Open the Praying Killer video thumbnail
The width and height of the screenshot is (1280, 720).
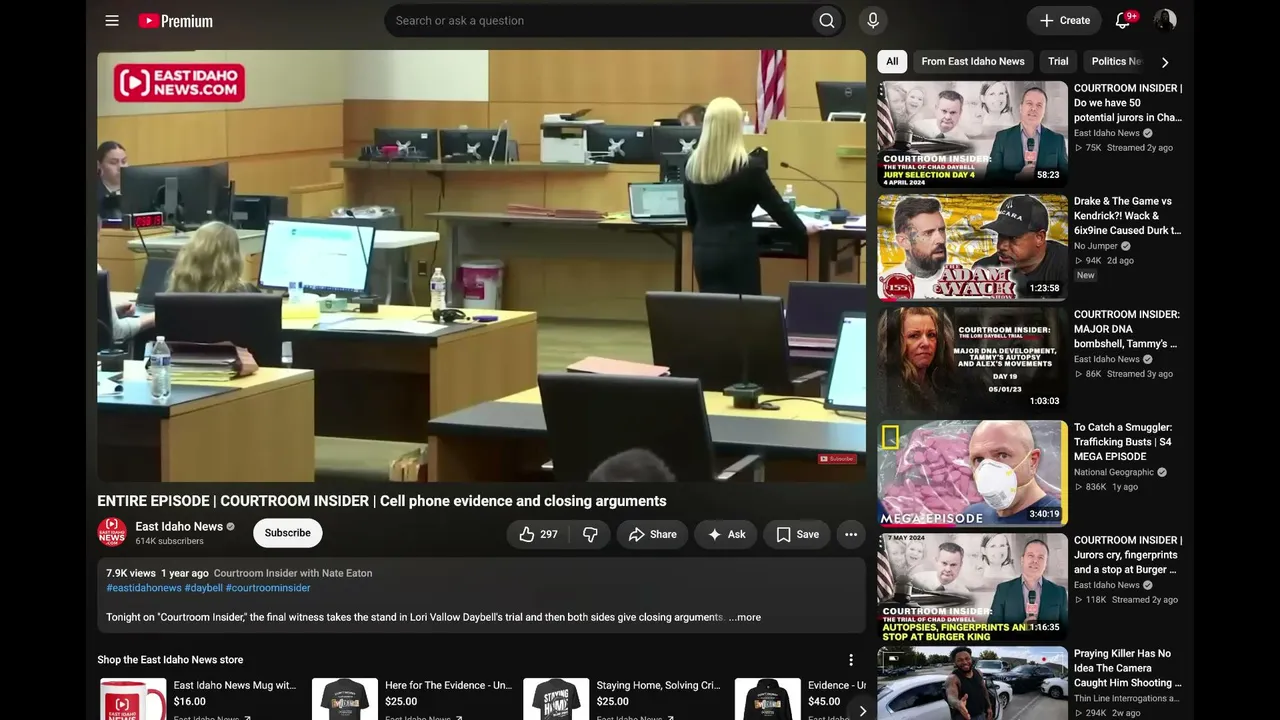[x=973, y=683]
